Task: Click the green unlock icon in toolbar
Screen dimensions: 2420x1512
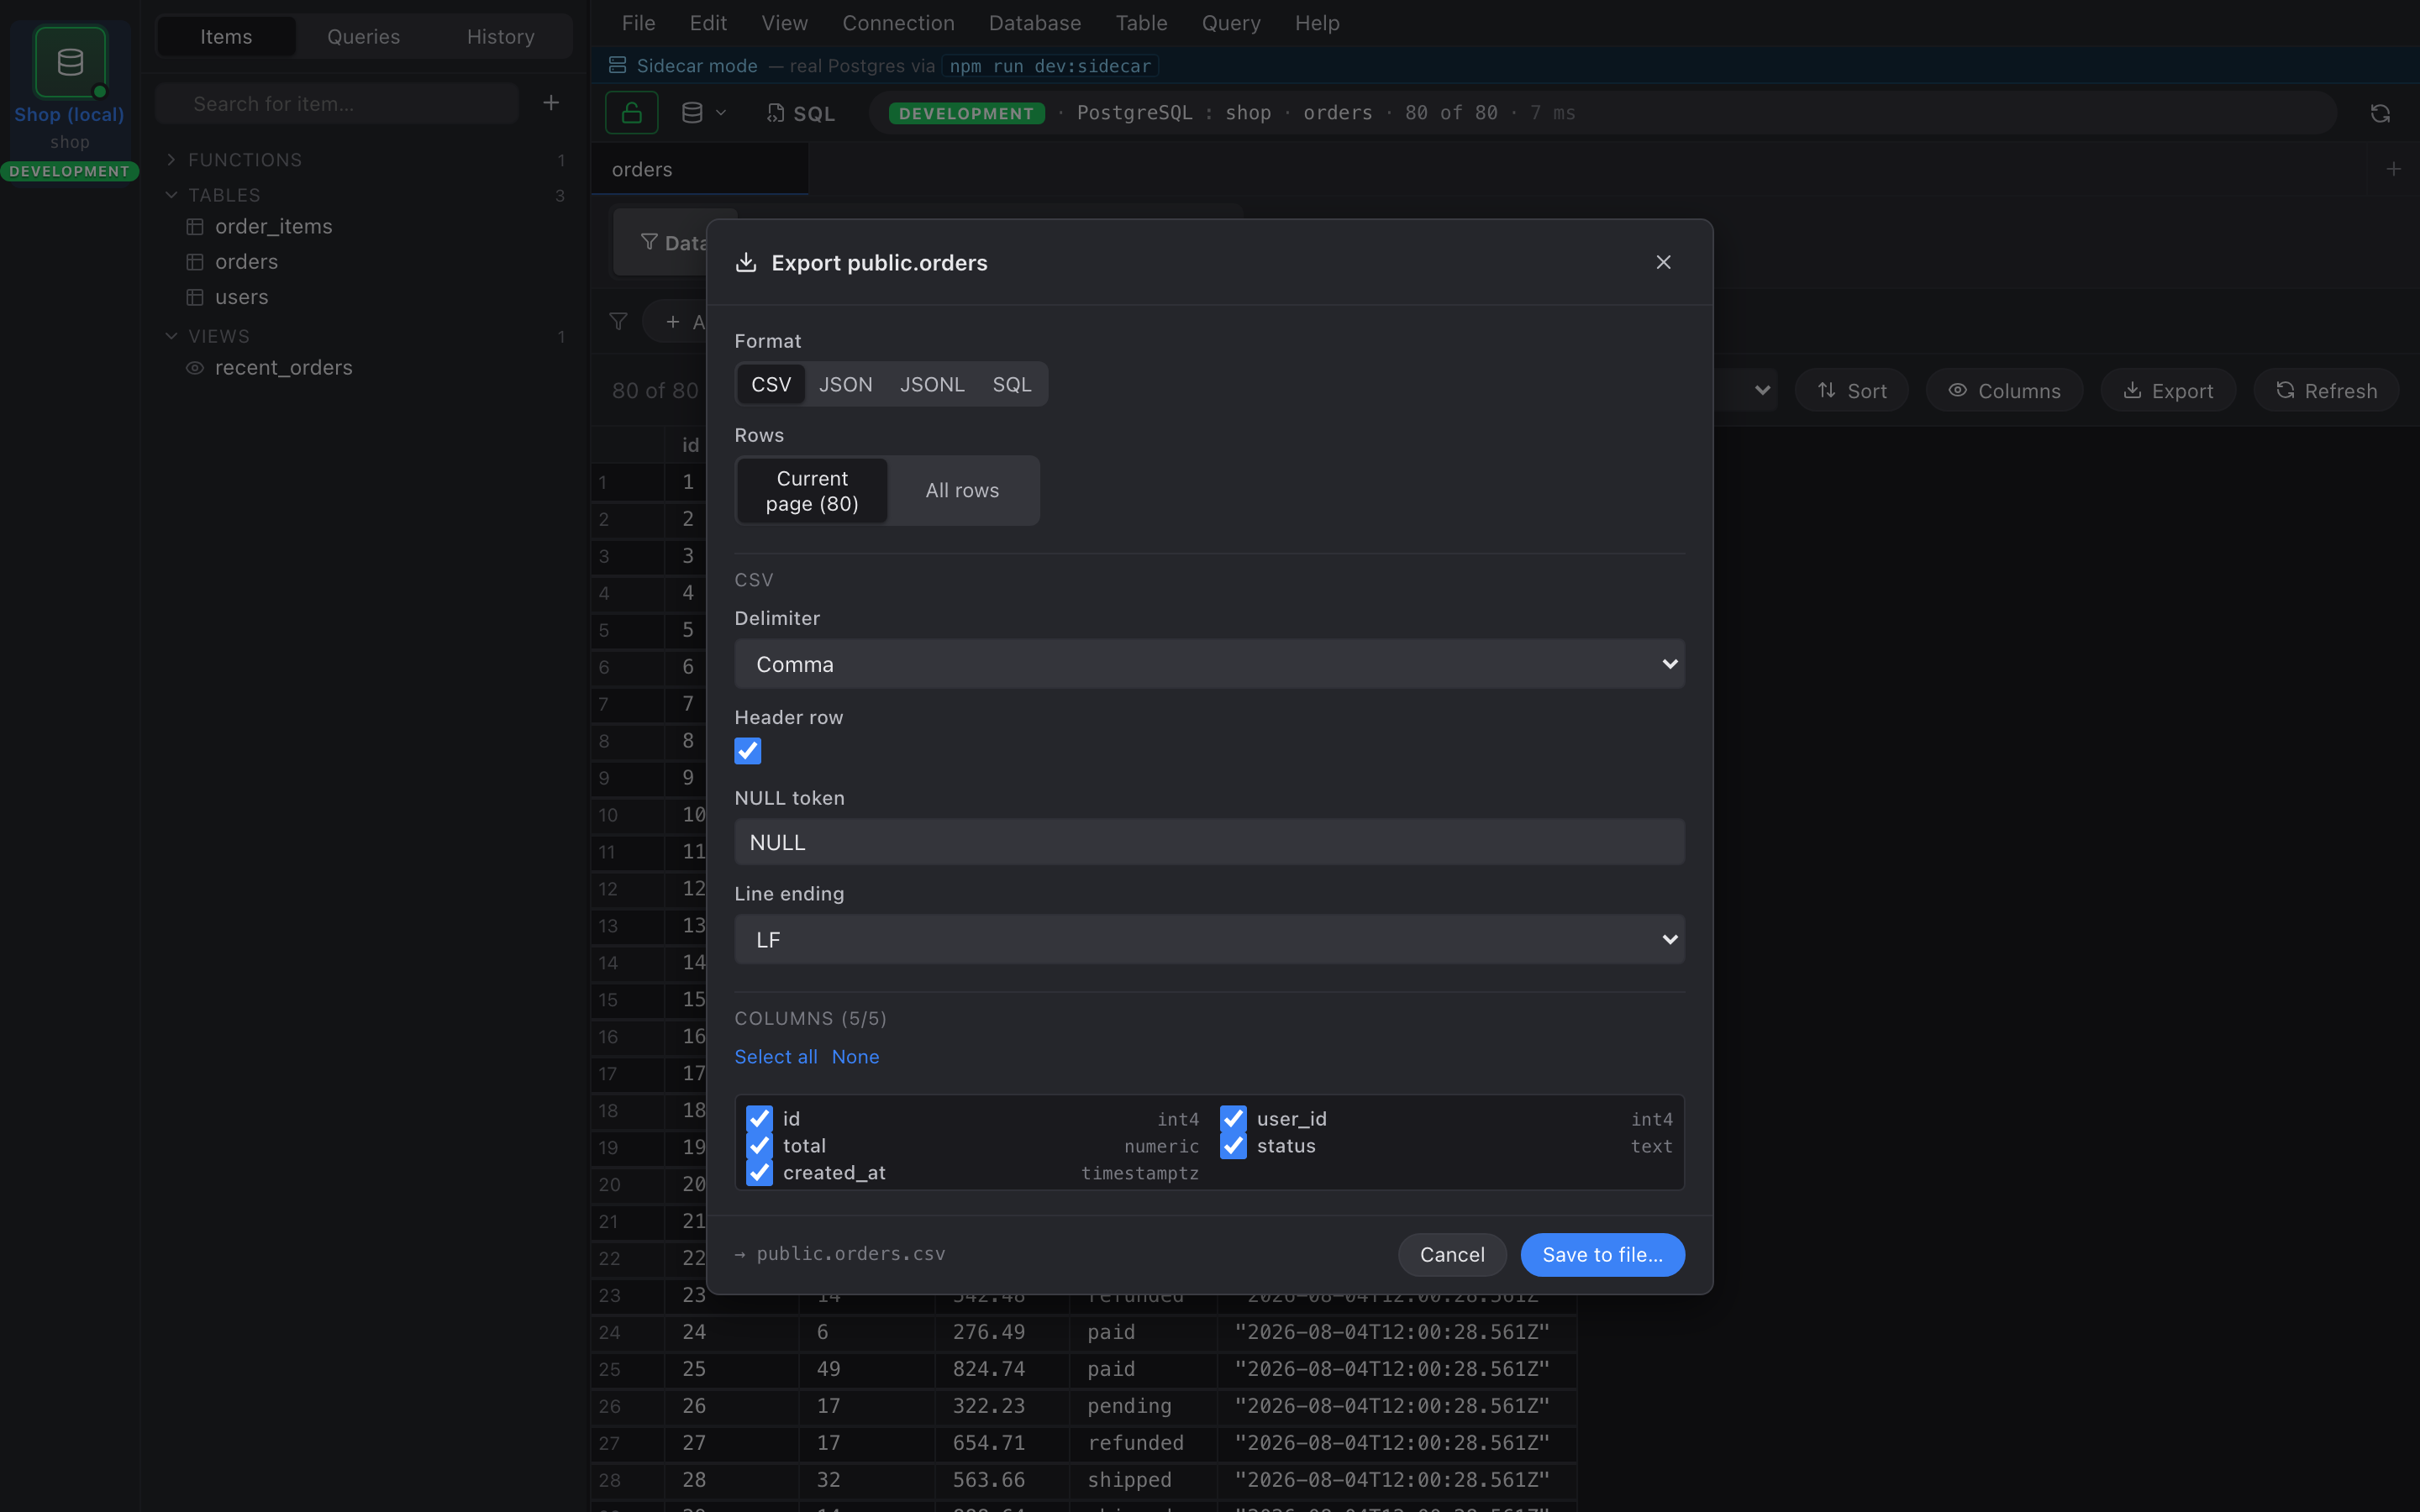Action: (x=632, y=113)
